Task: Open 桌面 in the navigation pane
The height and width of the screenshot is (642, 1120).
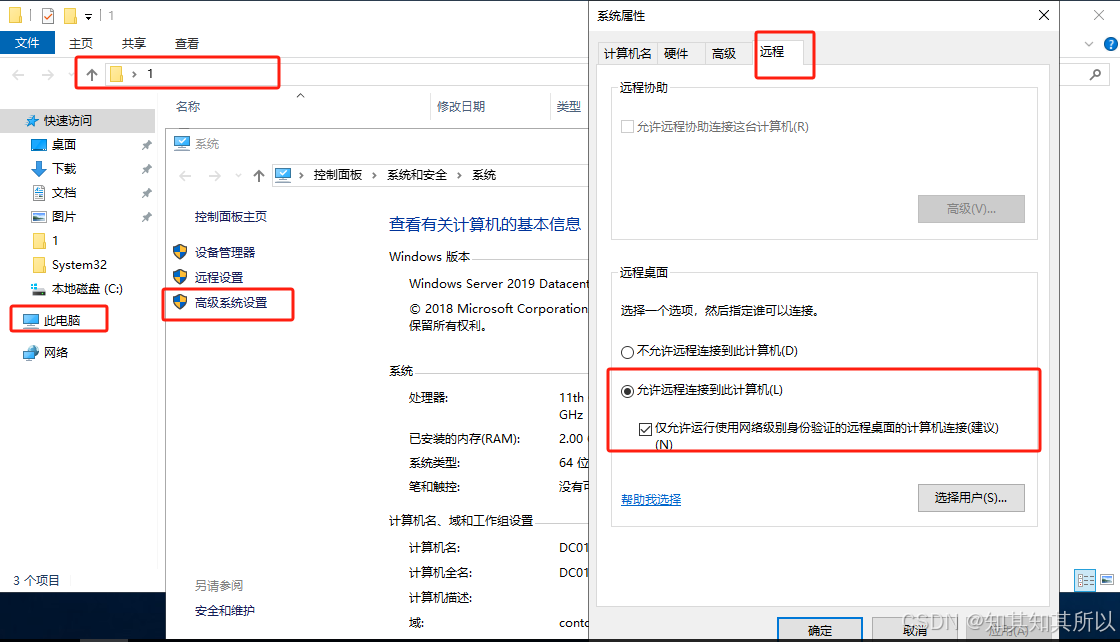Action: [64, 145]
